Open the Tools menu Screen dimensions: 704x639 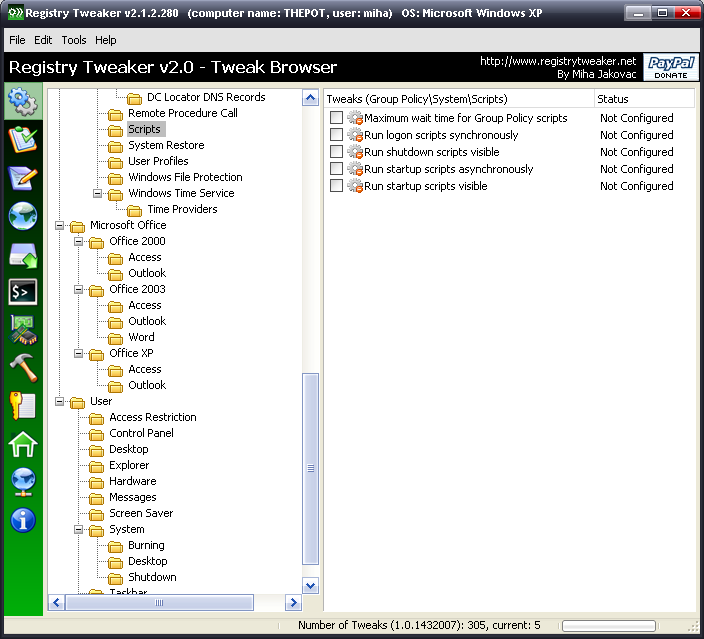(74, 40)
